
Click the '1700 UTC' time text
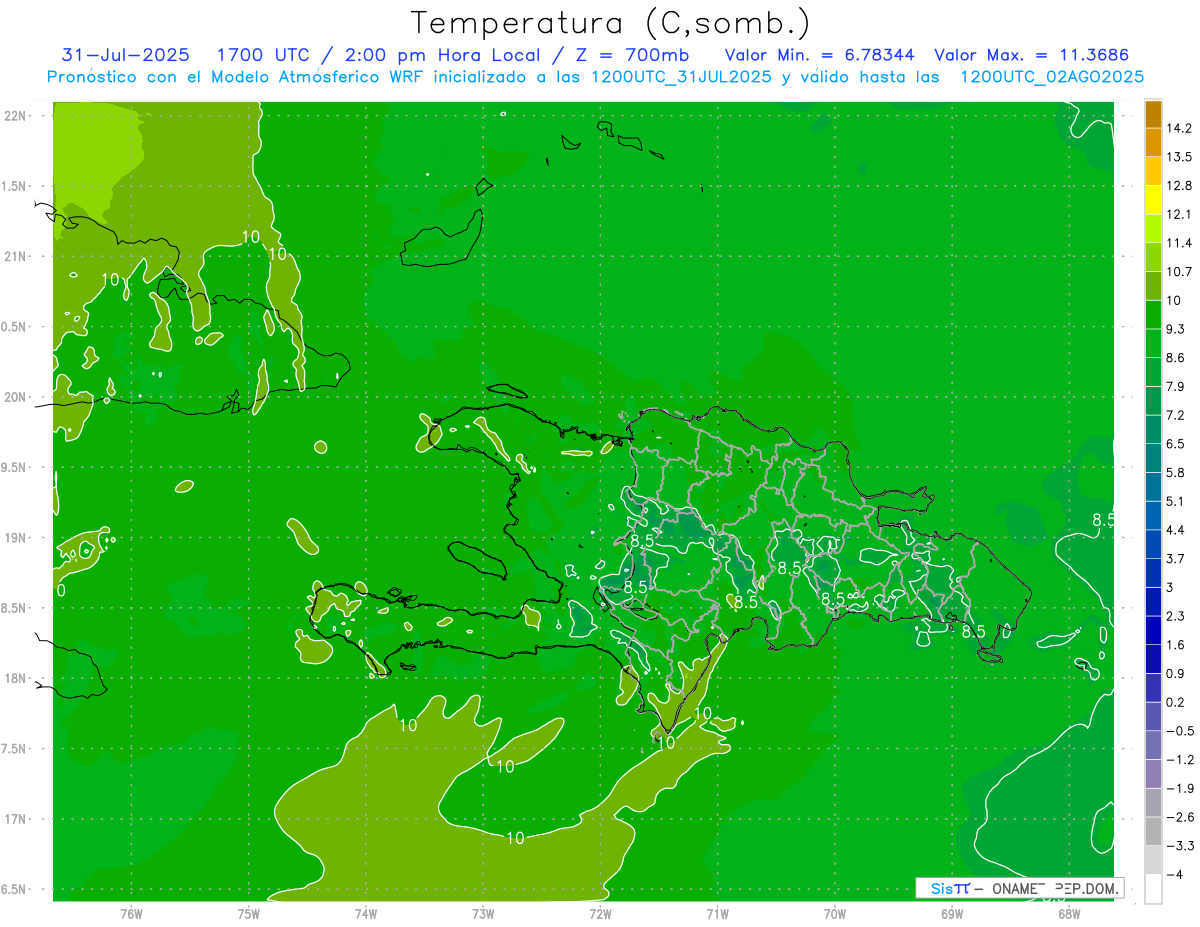pos(262,55)
